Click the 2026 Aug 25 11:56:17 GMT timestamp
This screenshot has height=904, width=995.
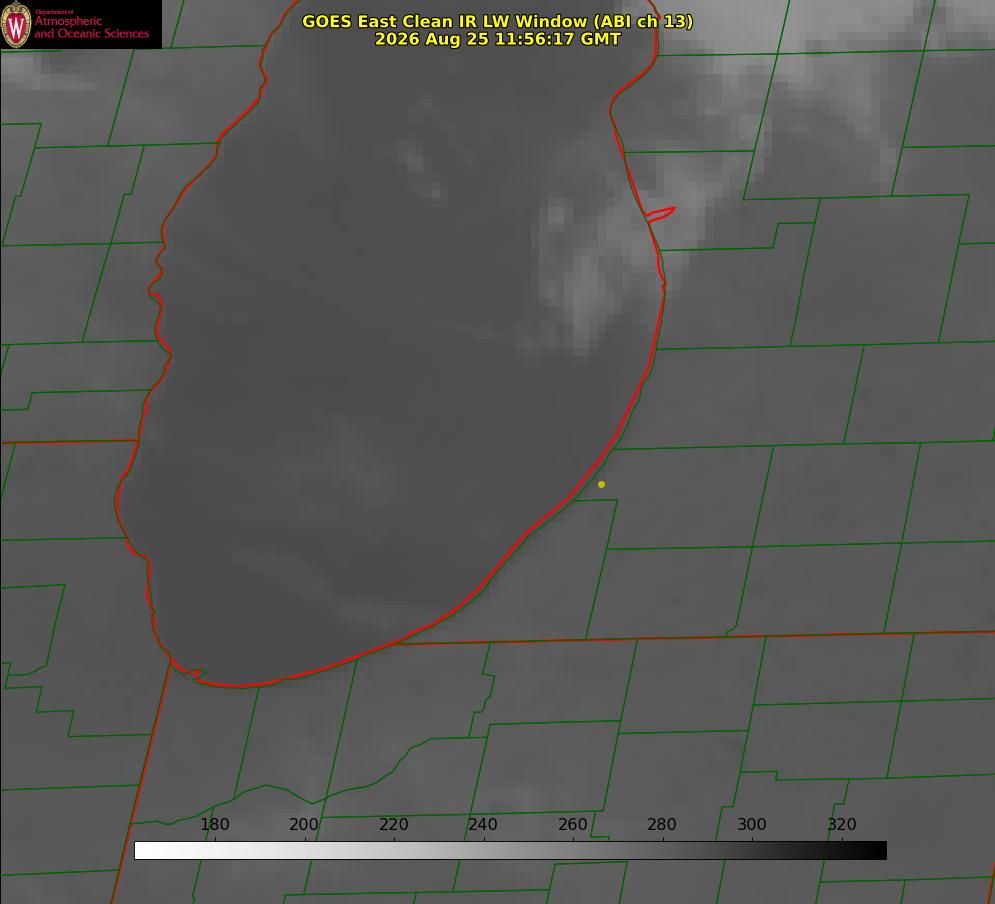498,39
